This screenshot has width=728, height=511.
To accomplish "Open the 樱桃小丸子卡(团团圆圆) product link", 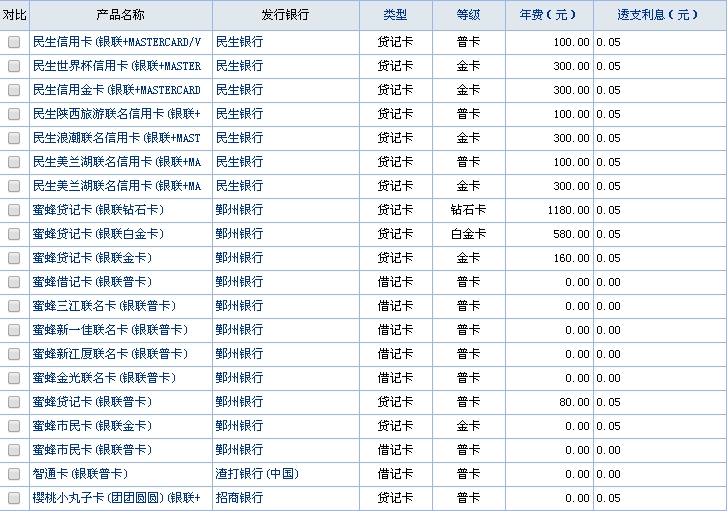I will [117, 498].
